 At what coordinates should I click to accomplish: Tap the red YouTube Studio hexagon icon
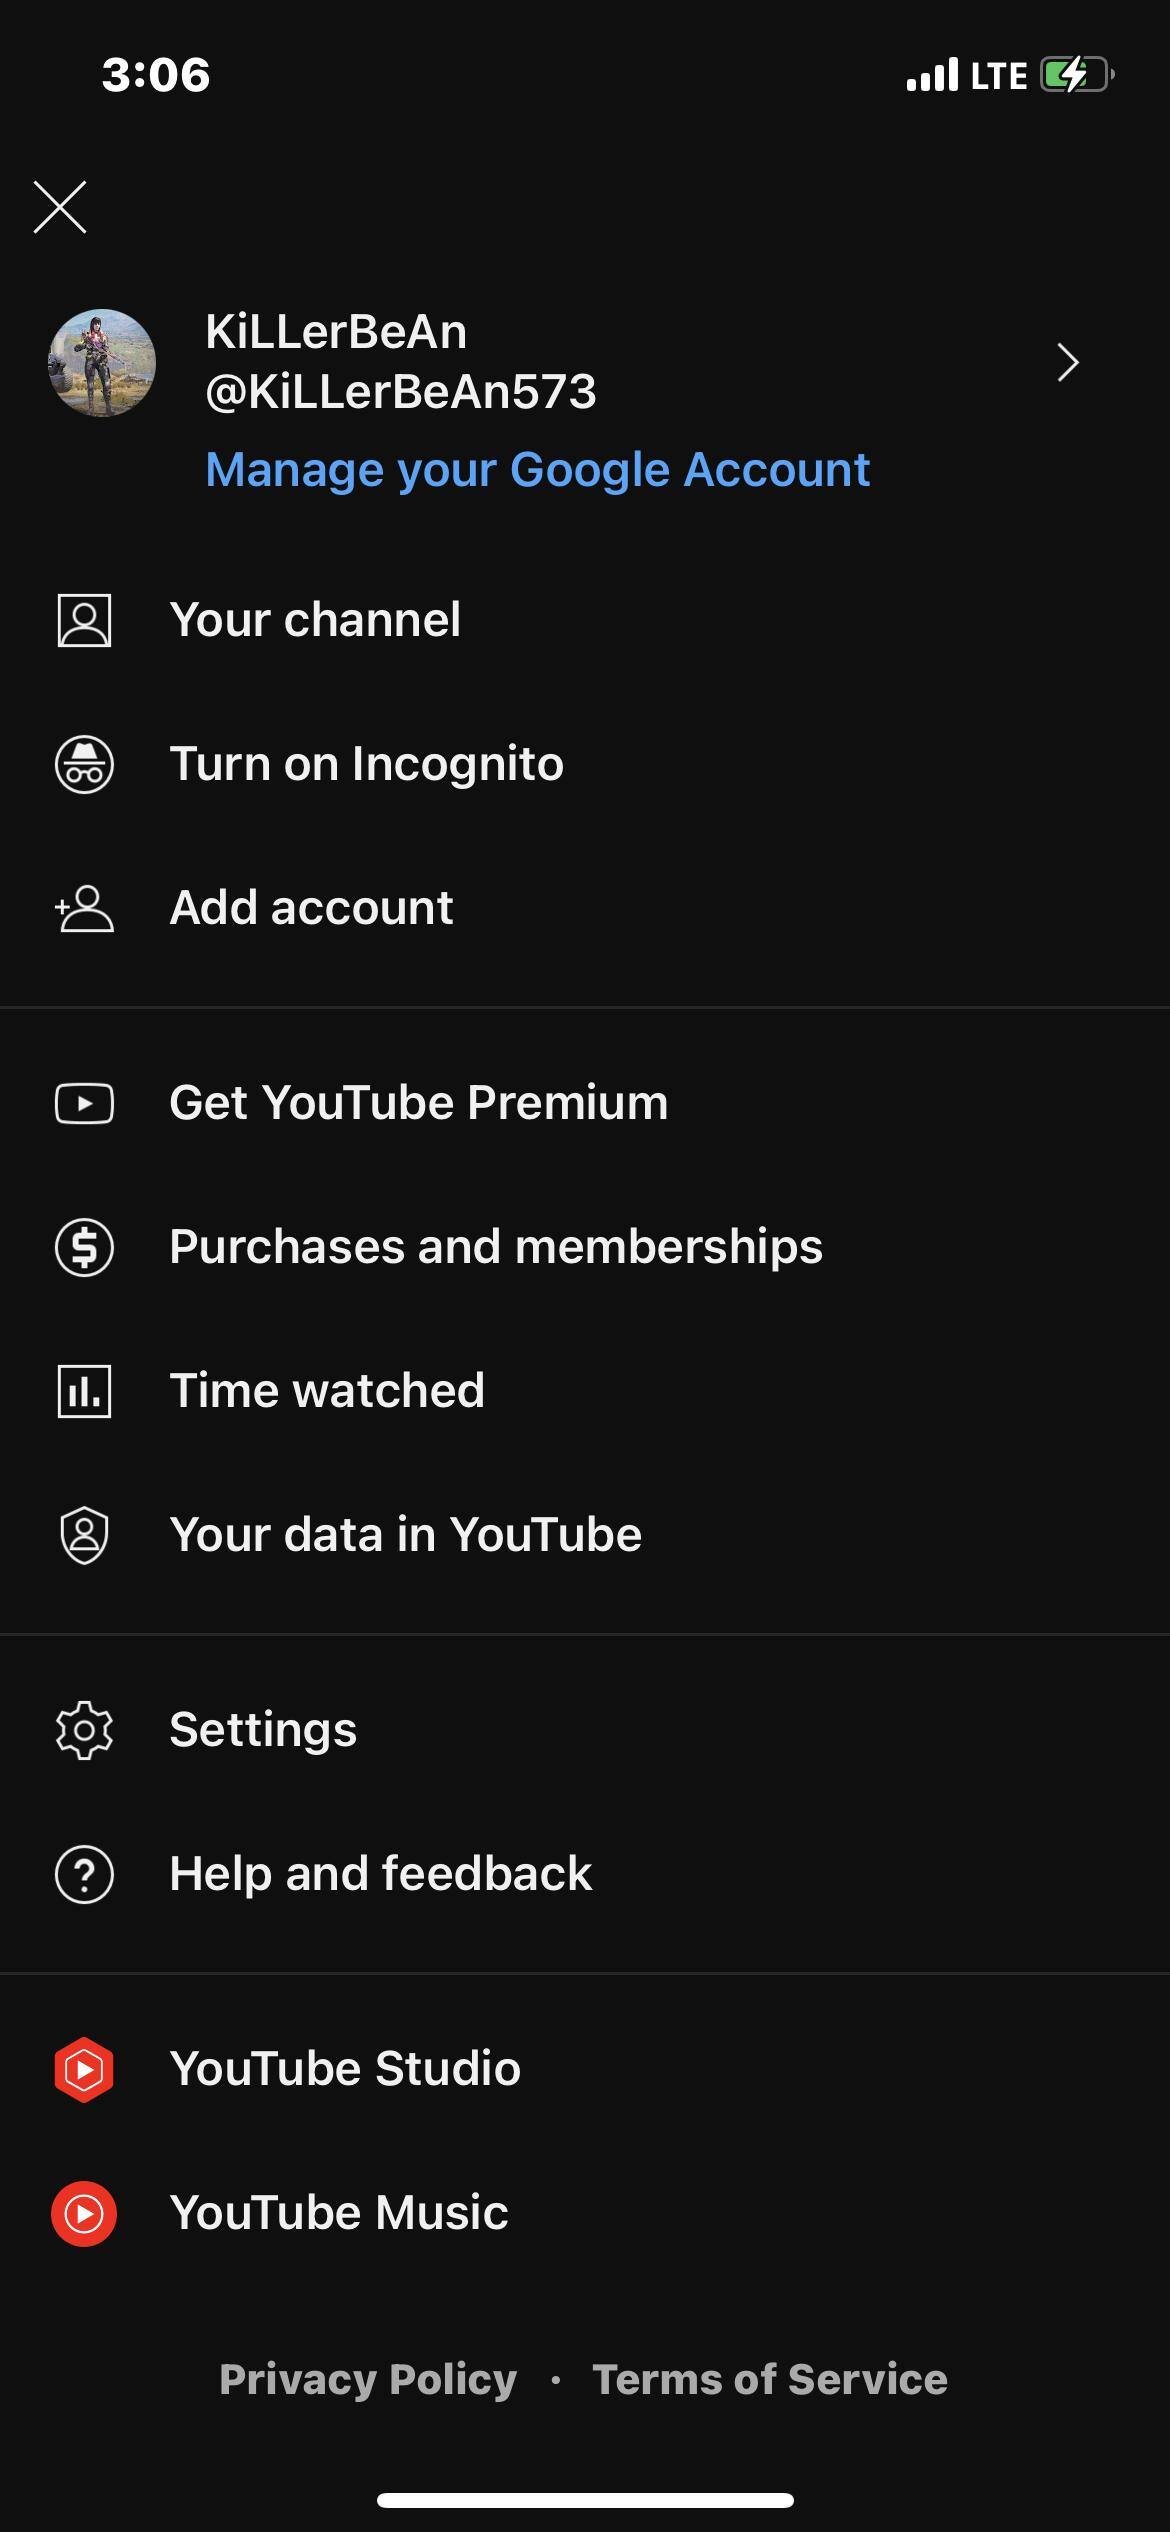click(84, 2069)
